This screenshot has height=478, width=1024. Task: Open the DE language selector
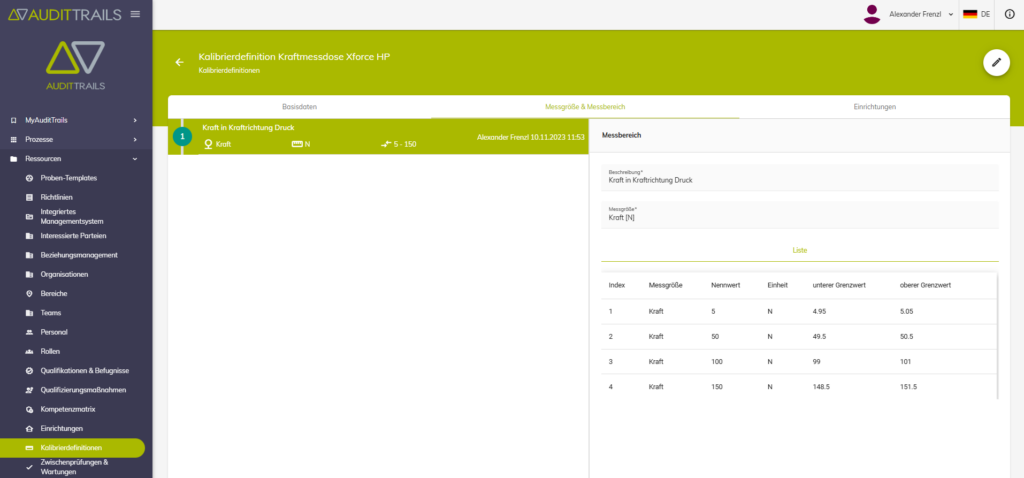coord(976,14)
